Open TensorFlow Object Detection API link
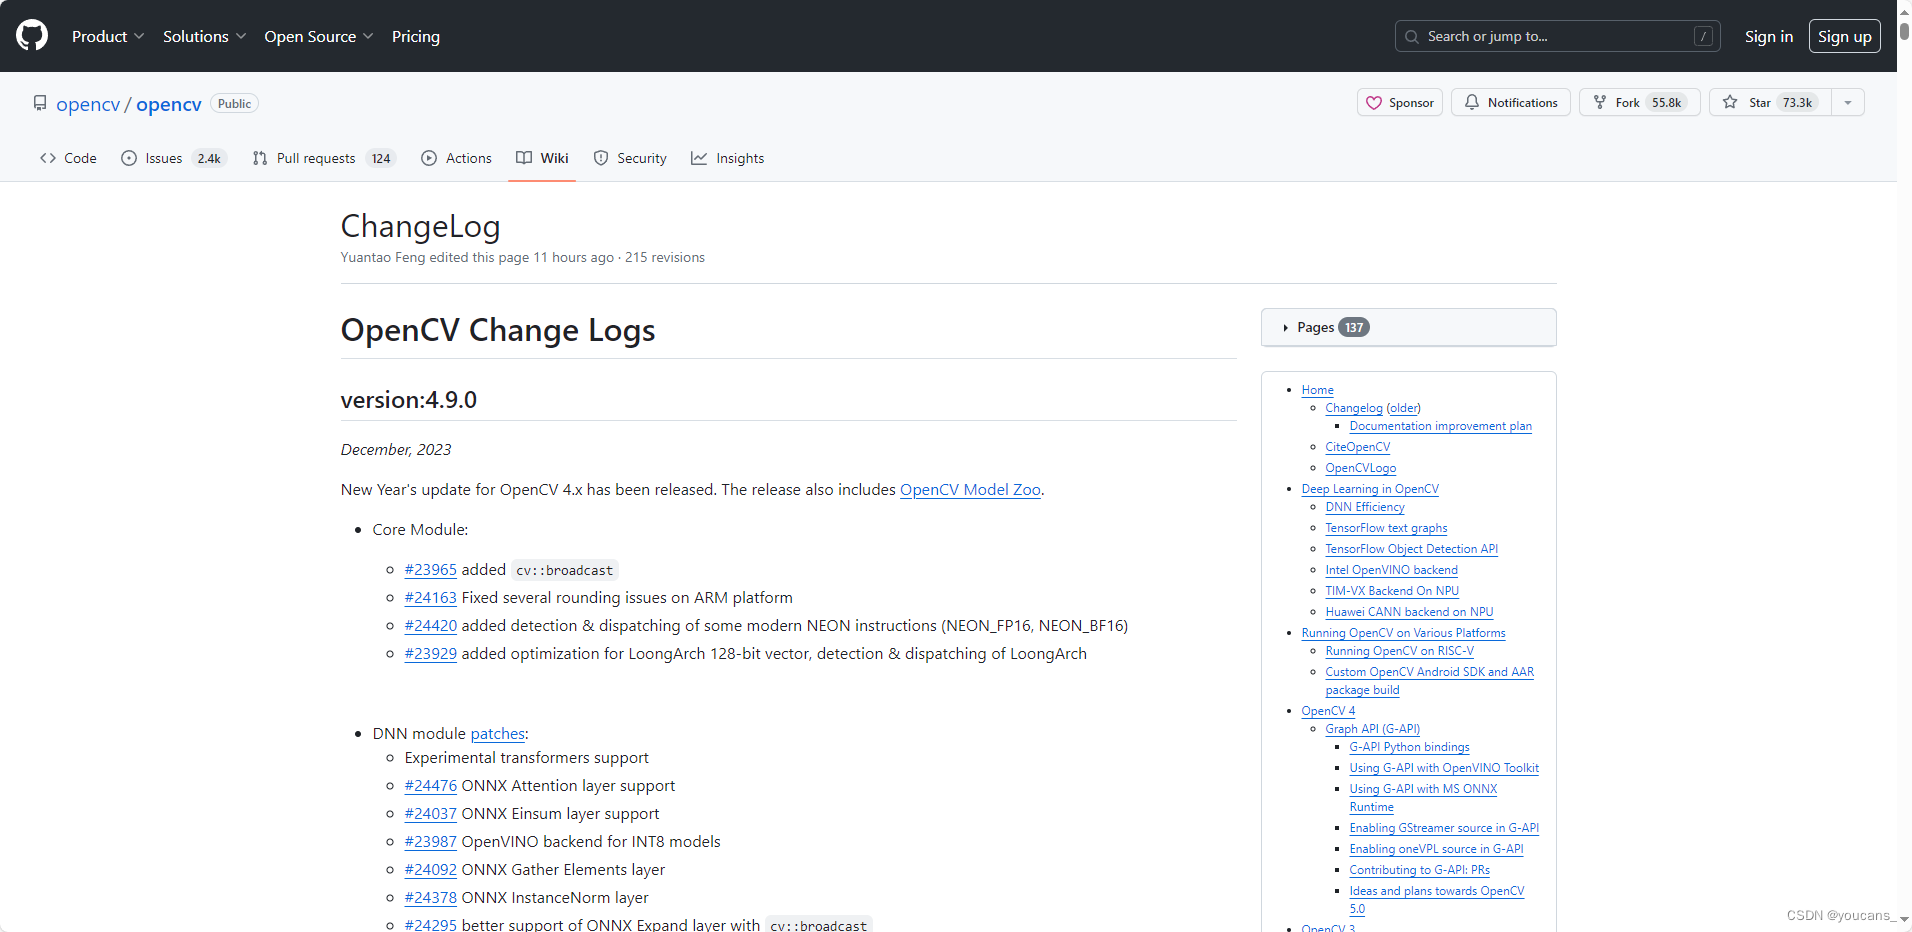This screenshot has width=1912, height=932. click(1411, 549)
